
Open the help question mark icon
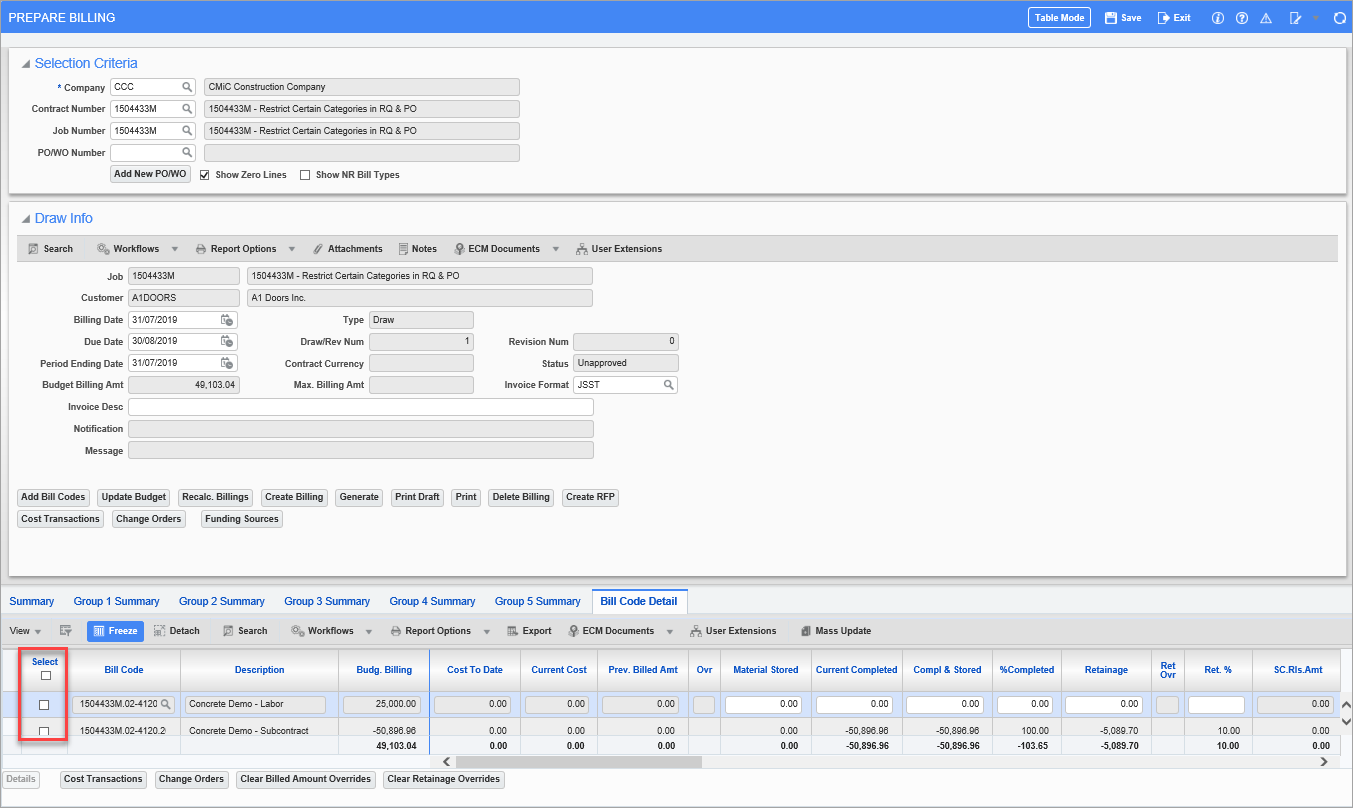coord(1242,18)
